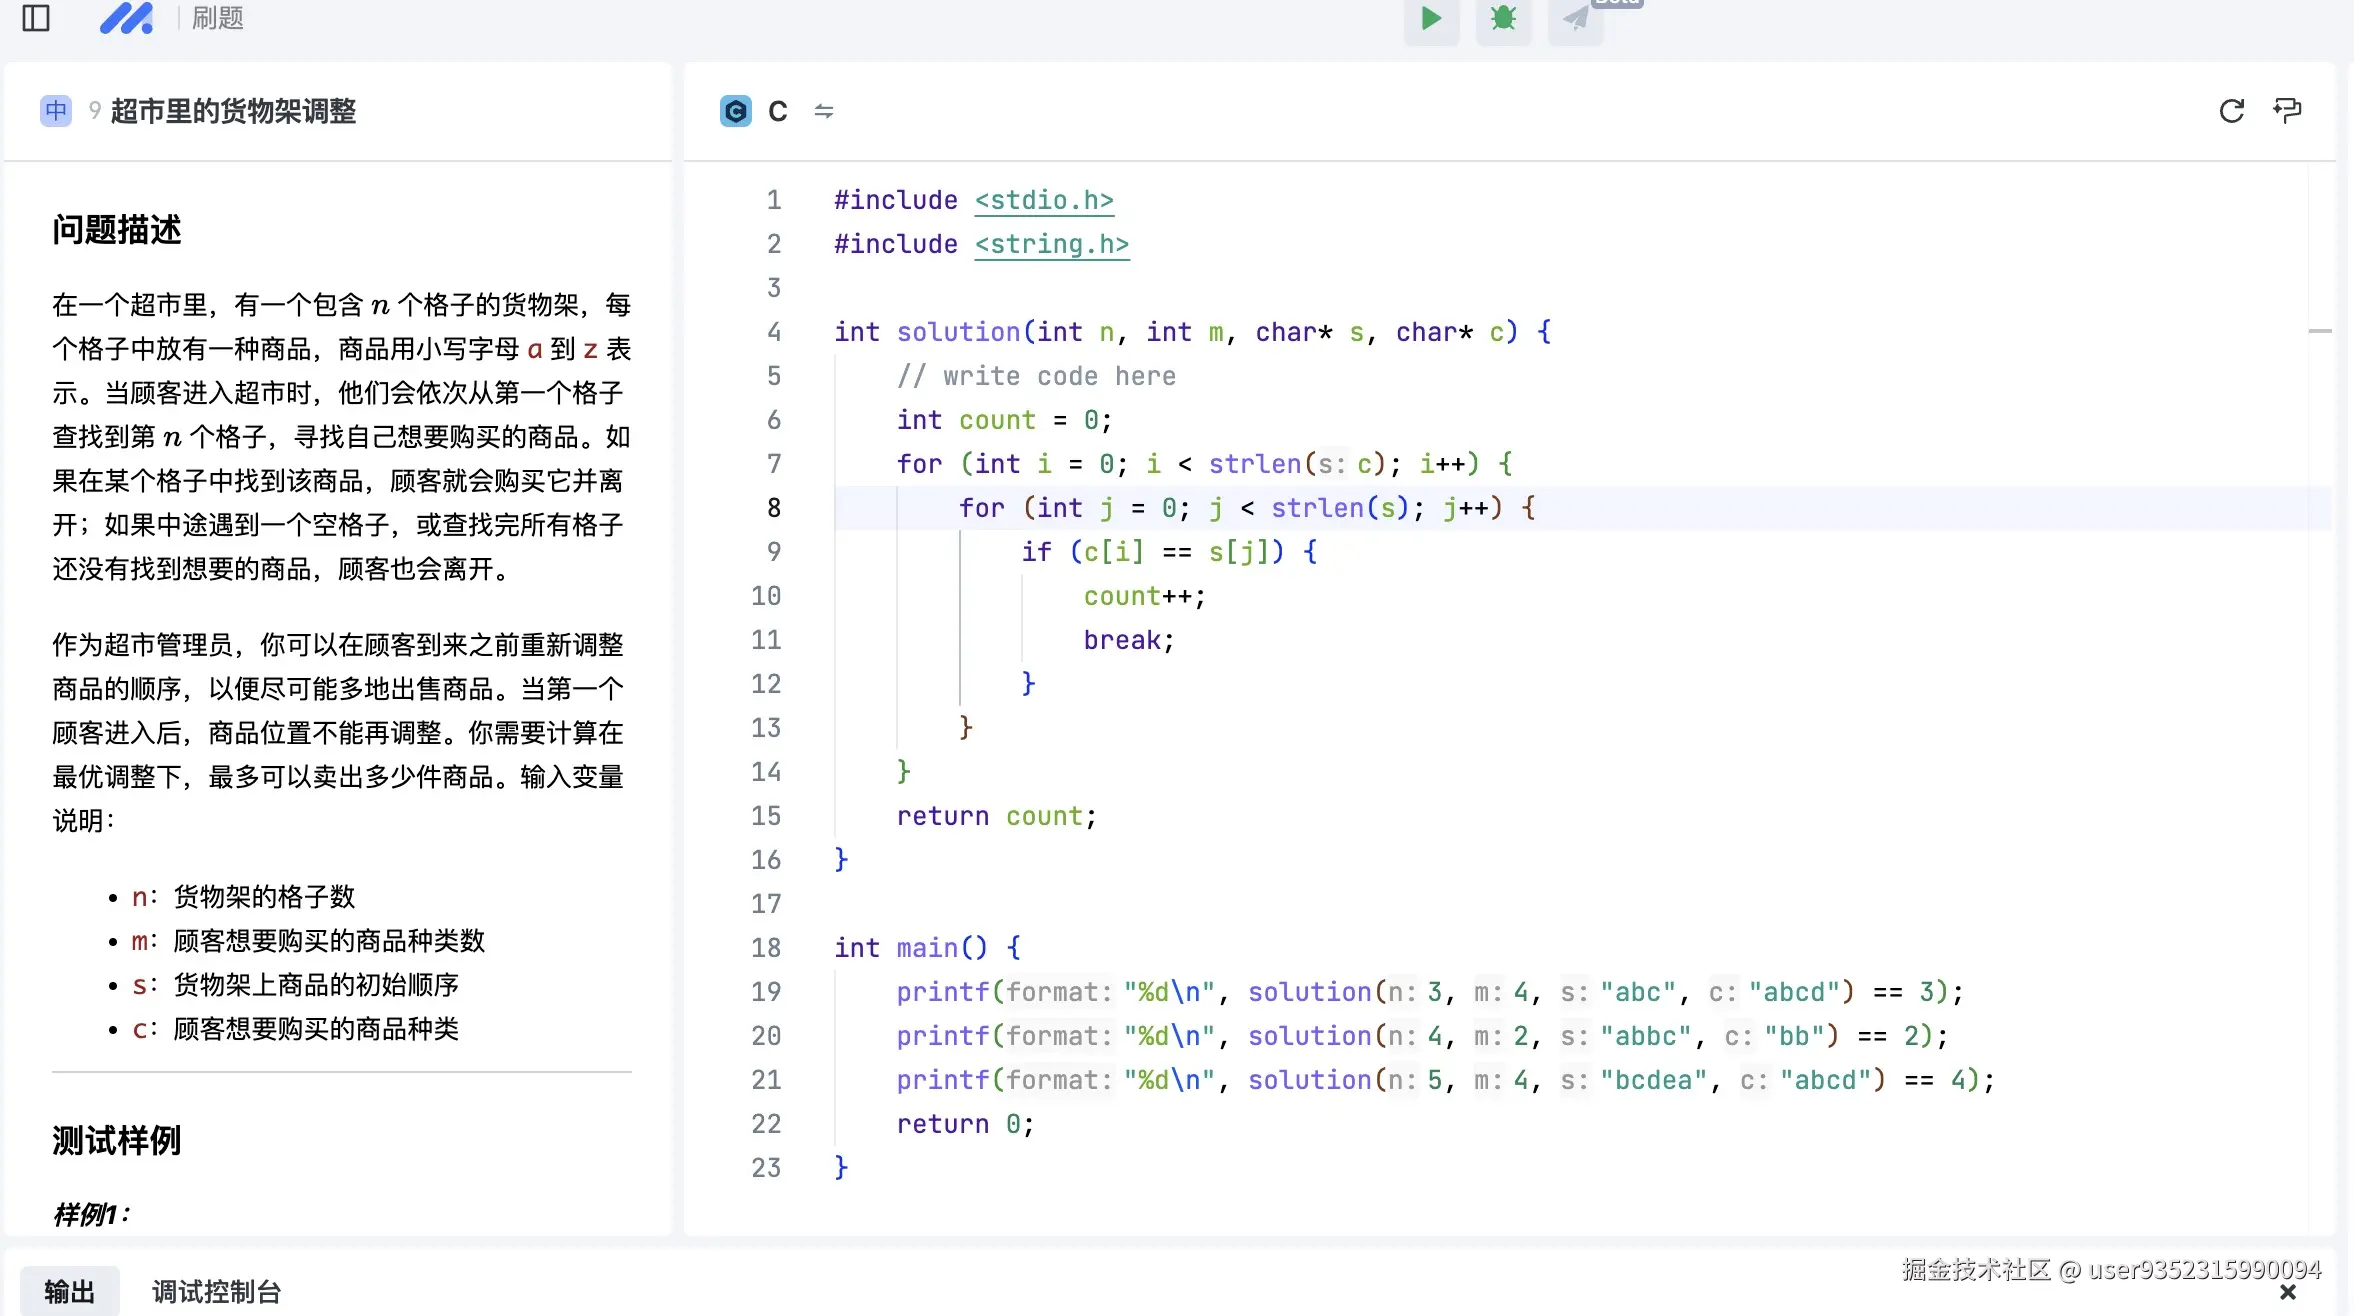Open the C language selector dropdown

777,111
